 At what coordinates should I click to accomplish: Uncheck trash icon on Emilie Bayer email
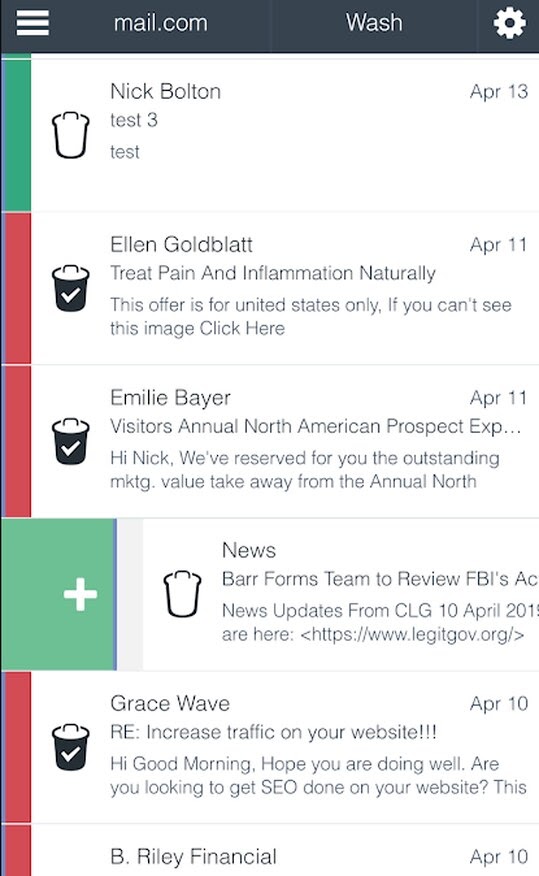[70, 441]
